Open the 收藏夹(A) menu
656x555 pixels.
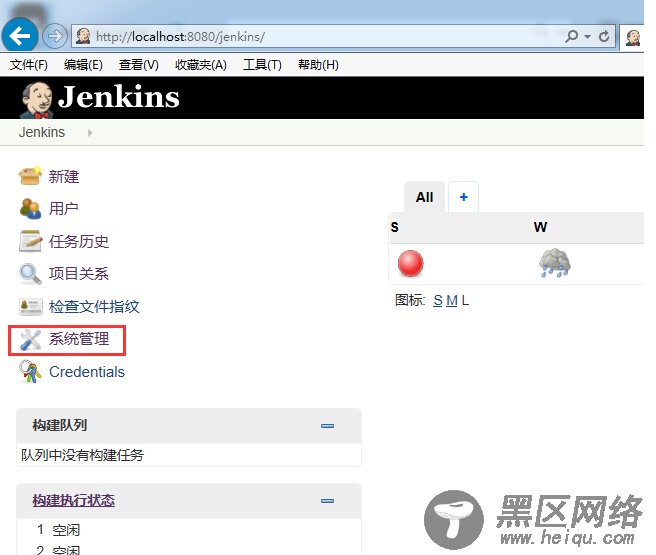(201, 65)
